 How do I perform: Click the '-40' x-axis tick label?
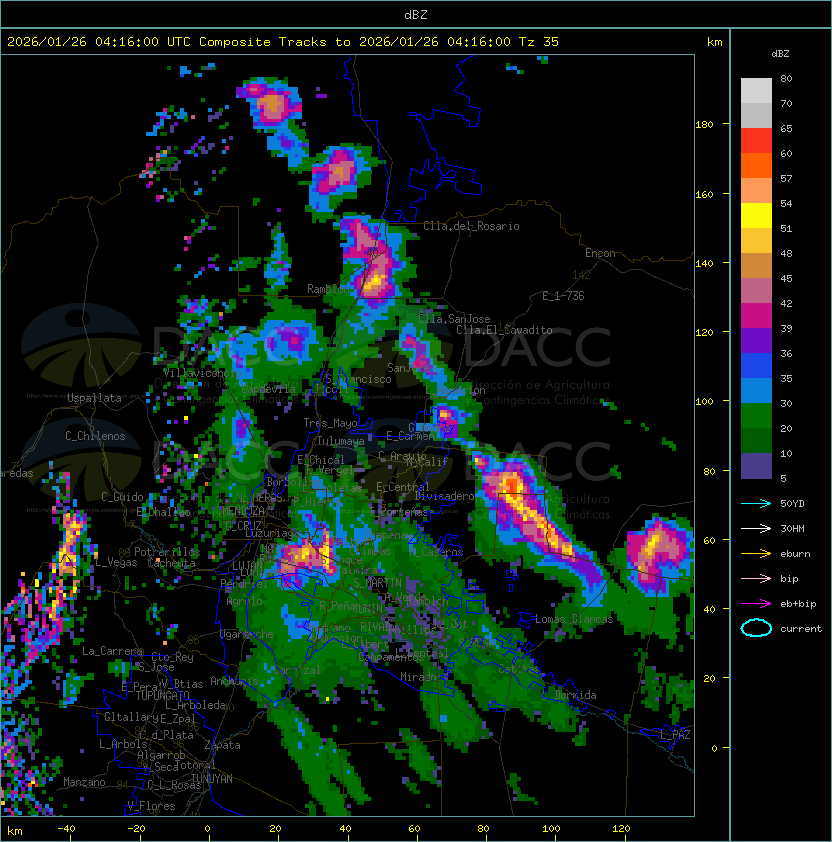click(x=66, y=829)
